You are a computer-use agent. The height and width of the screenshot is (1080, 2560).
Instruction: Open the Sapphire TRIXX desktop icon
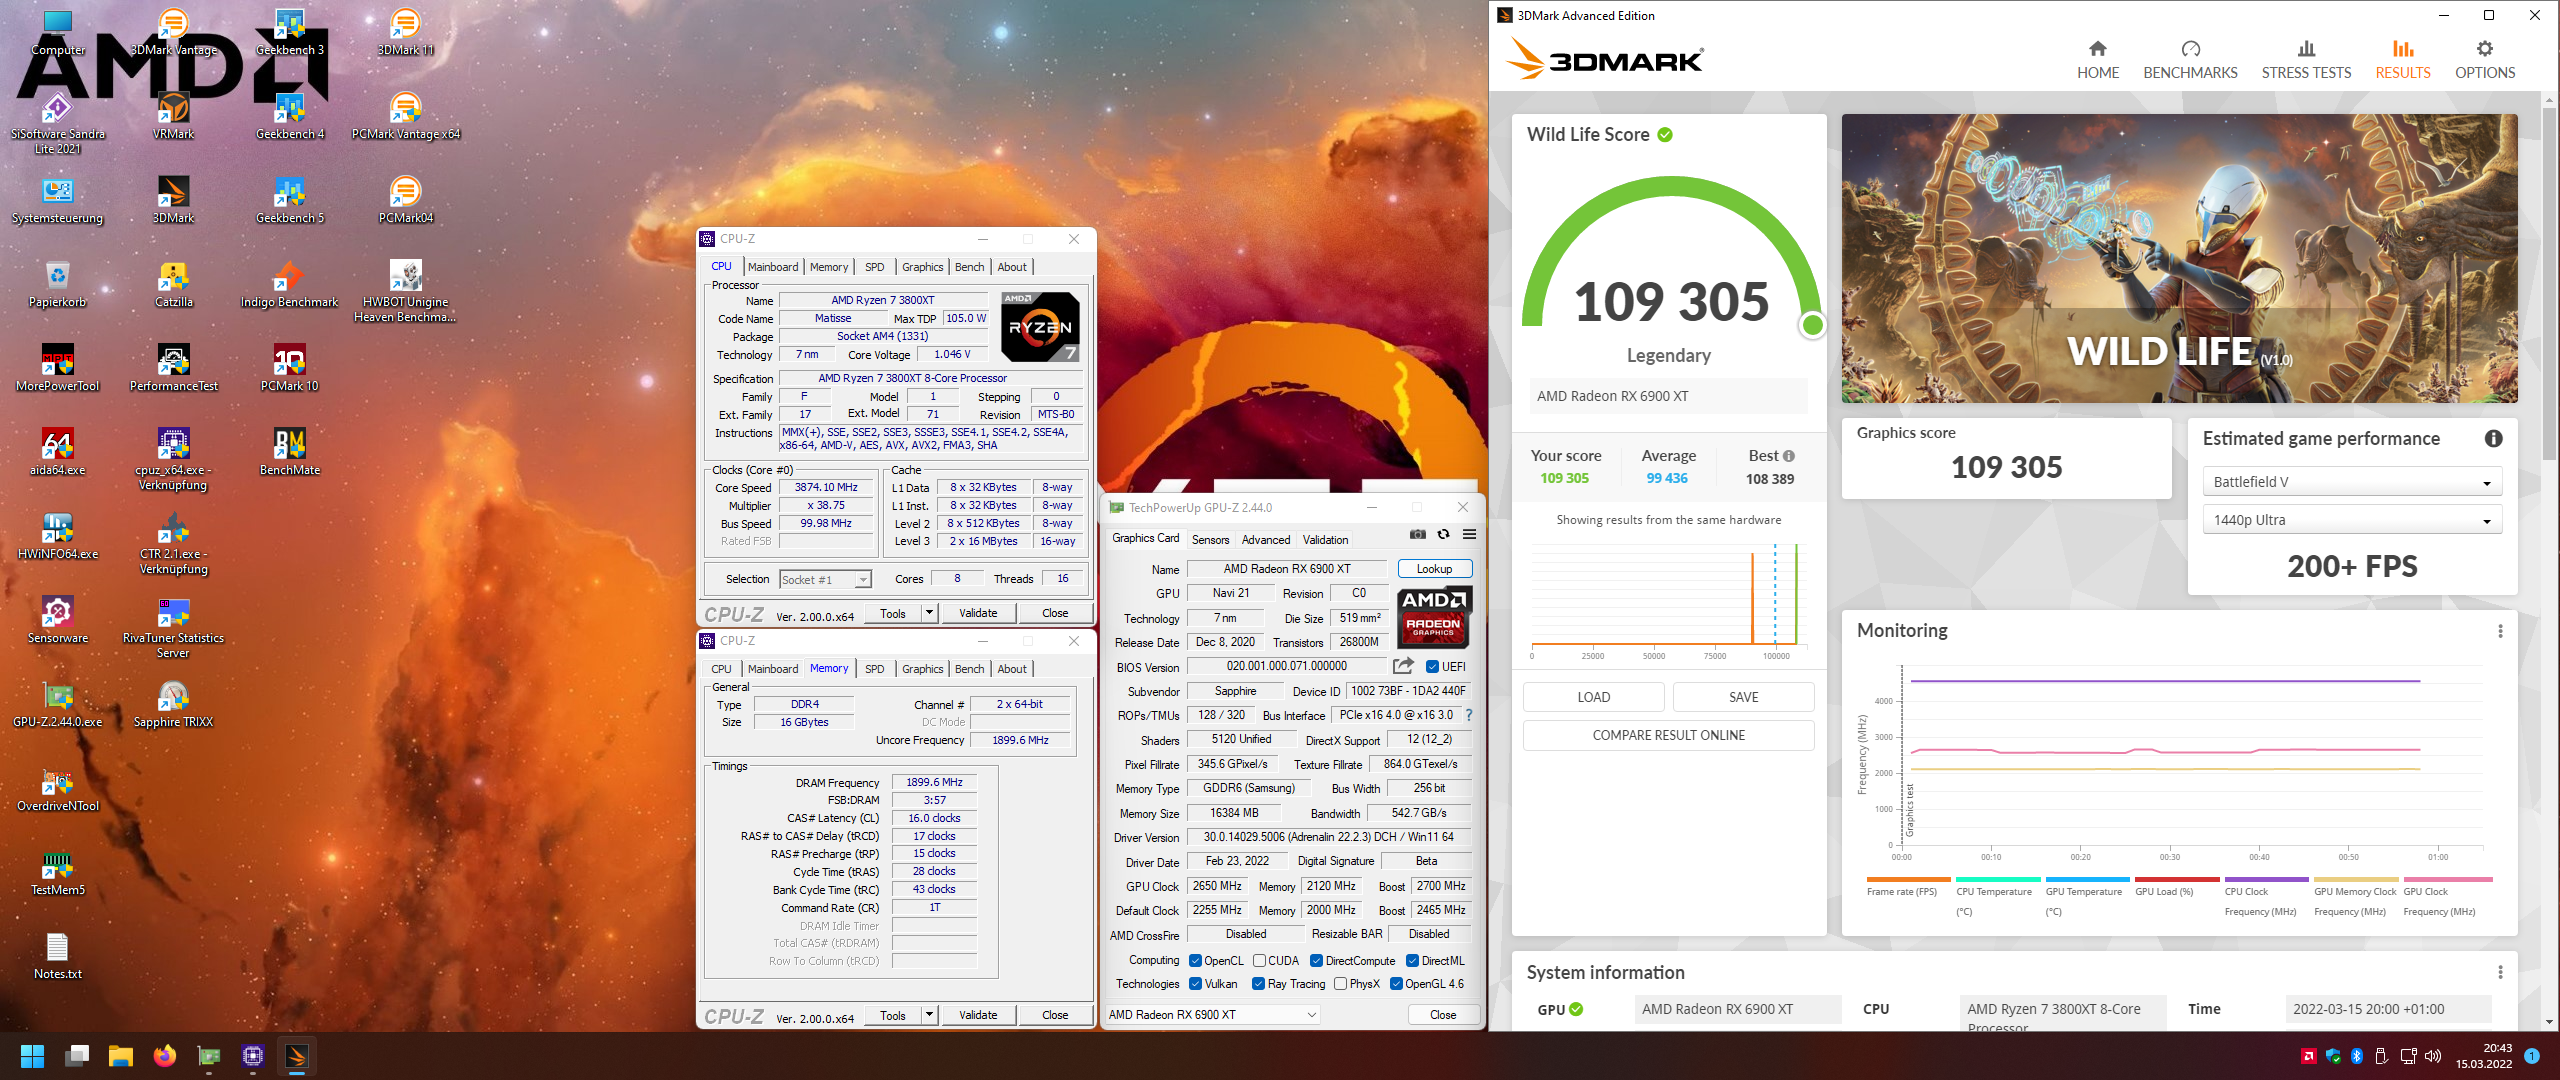[x=173, y=704]
